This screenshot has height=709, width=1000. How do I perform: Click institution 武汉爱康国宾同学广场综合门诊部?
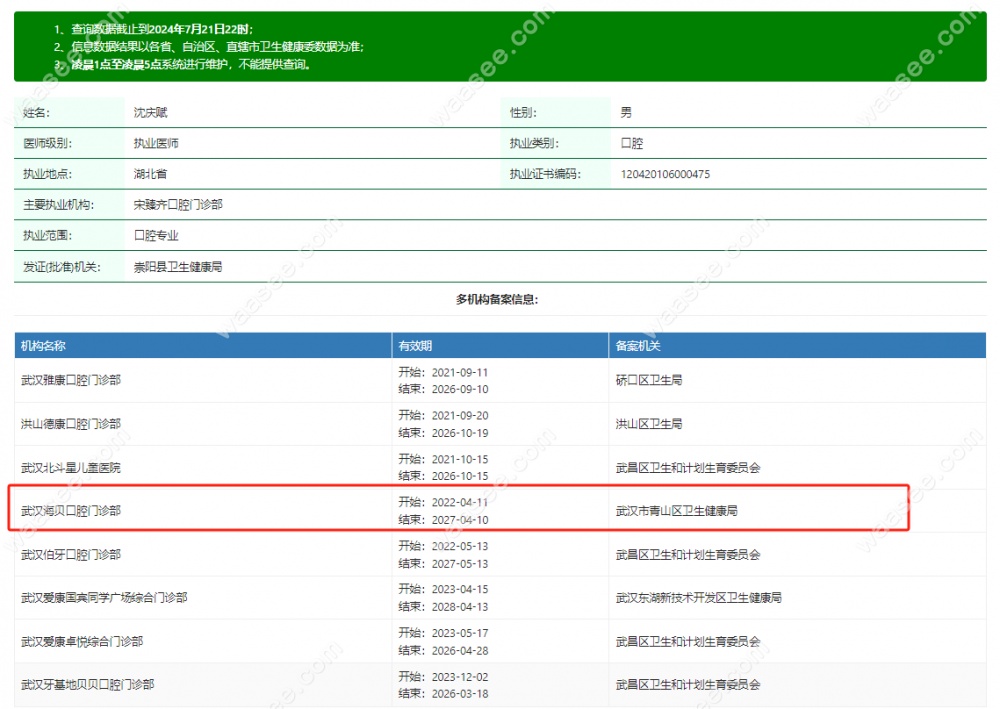[x=104, y=597]
